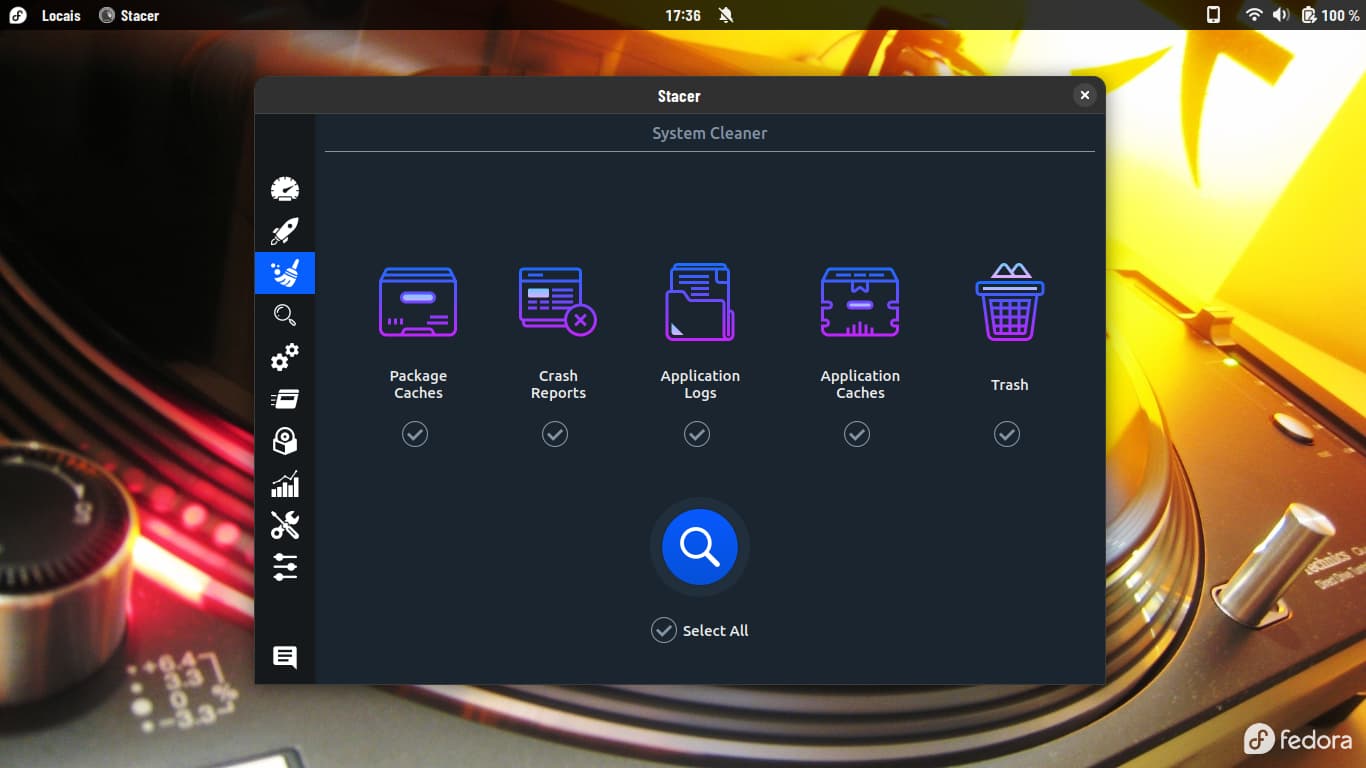Open the Locais menu in the top bar

tap(61, 15)
